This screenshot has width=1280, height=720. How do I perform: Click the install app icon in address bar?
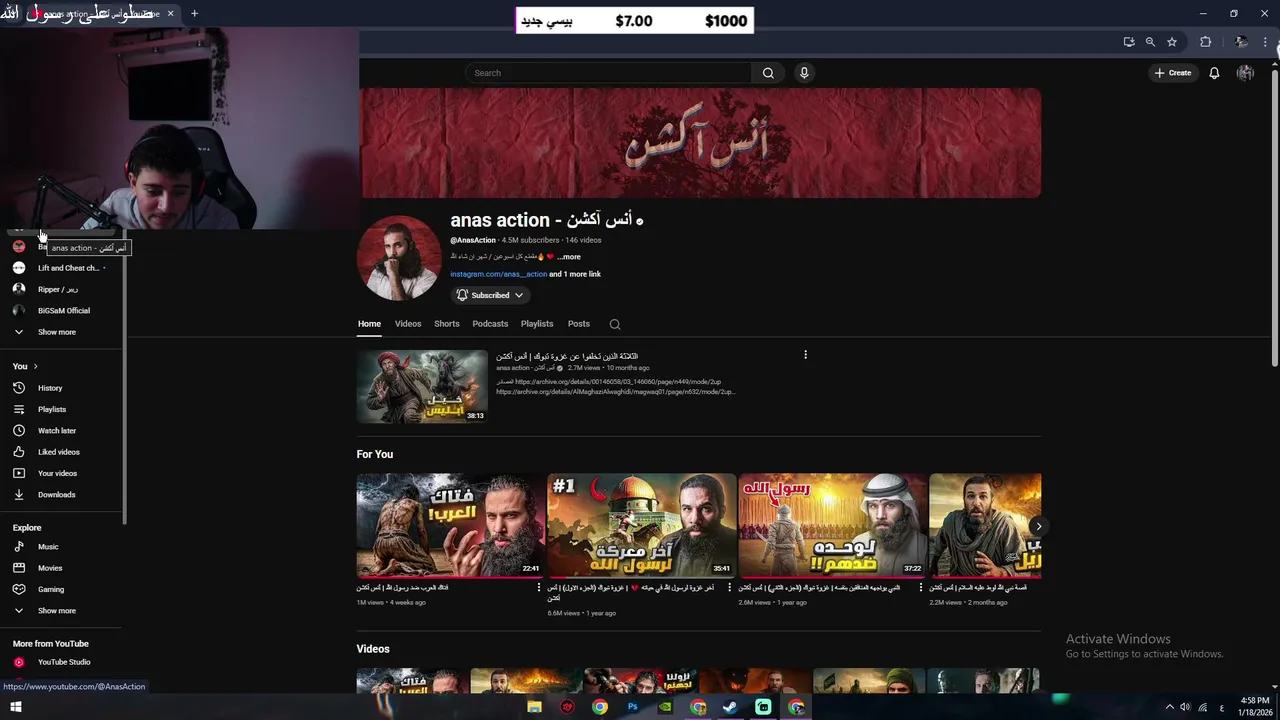tap(1129, 42)
